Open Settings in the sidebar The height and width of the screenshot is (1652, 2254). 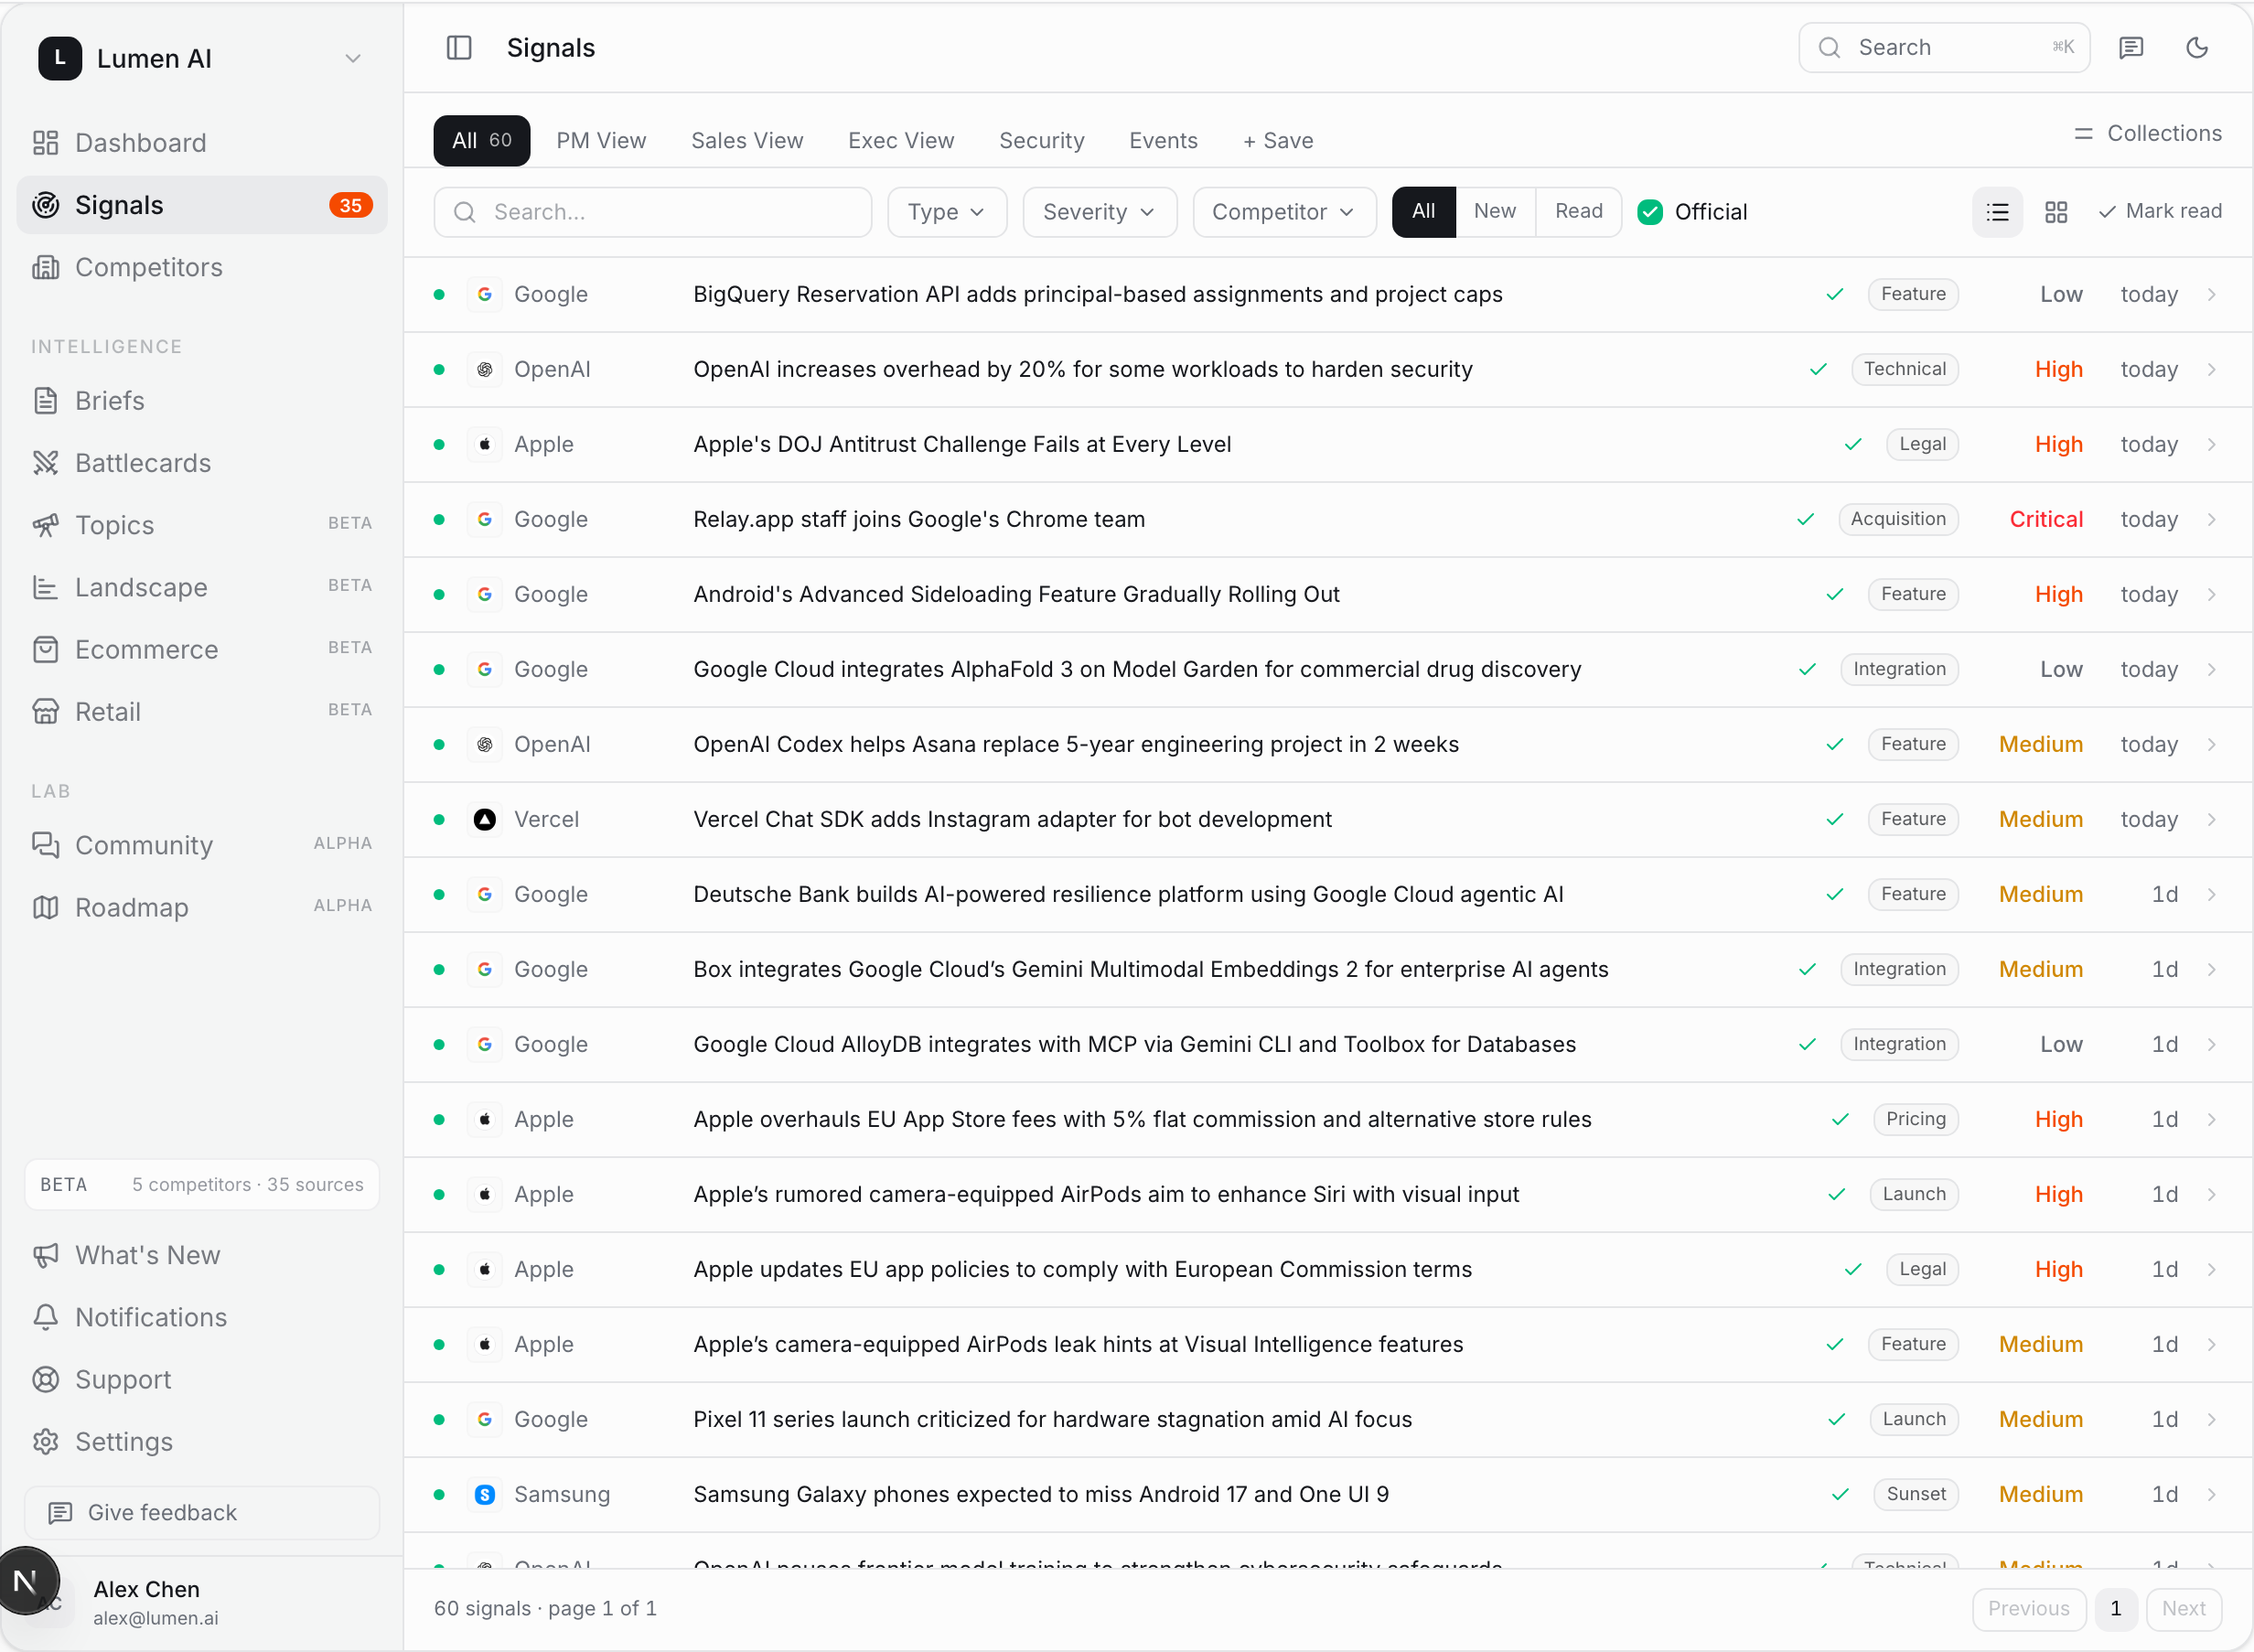point(202,1441)
